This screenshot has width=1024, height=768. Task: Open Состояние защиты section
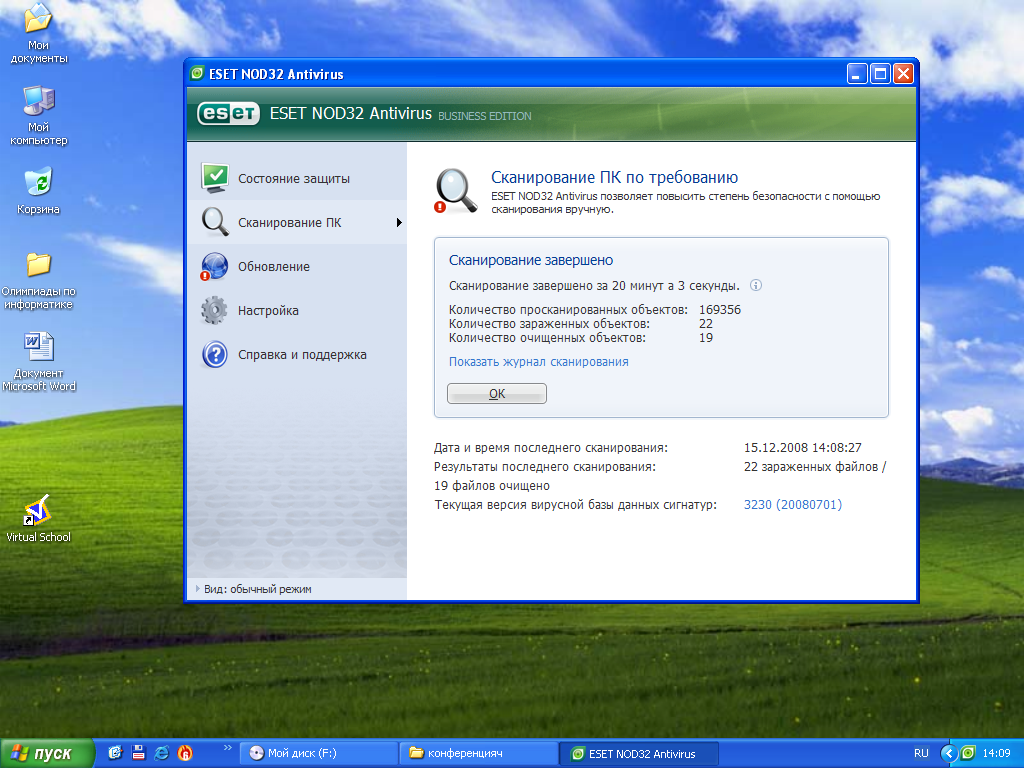pos(296,178)
